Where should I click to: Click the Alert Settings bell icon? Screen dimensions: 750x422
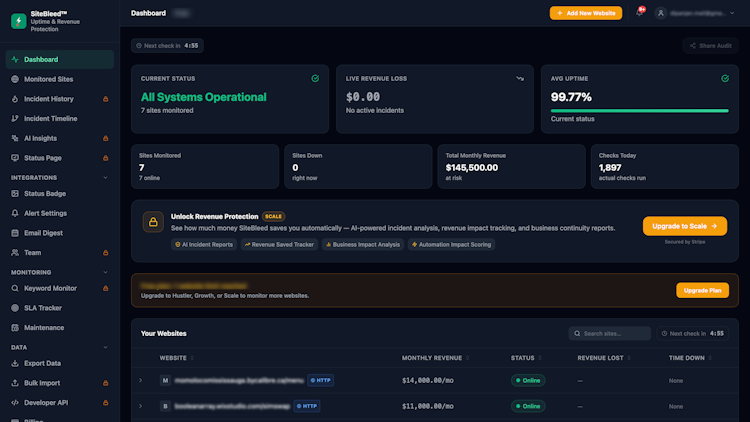[x=15, y=213]
